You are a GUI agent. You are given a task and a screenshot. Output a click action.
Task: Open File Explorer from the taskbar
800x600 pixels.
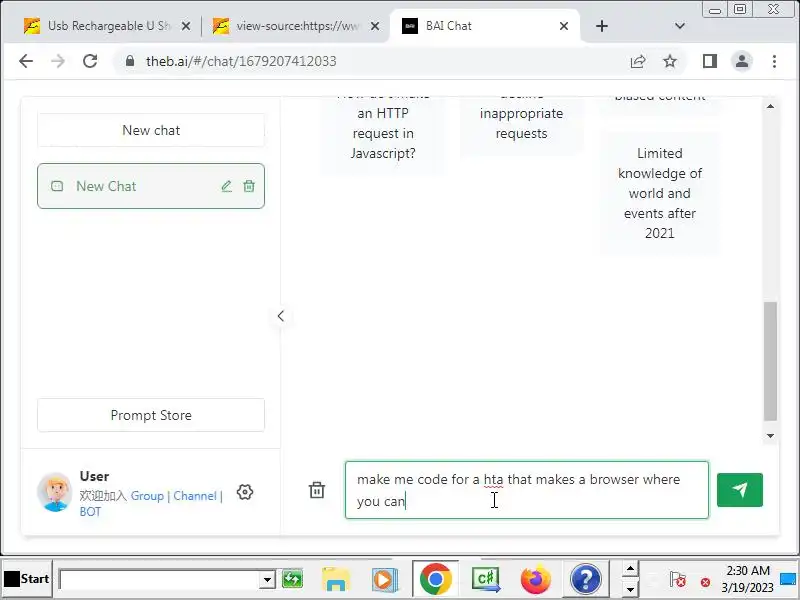[335, 580]
